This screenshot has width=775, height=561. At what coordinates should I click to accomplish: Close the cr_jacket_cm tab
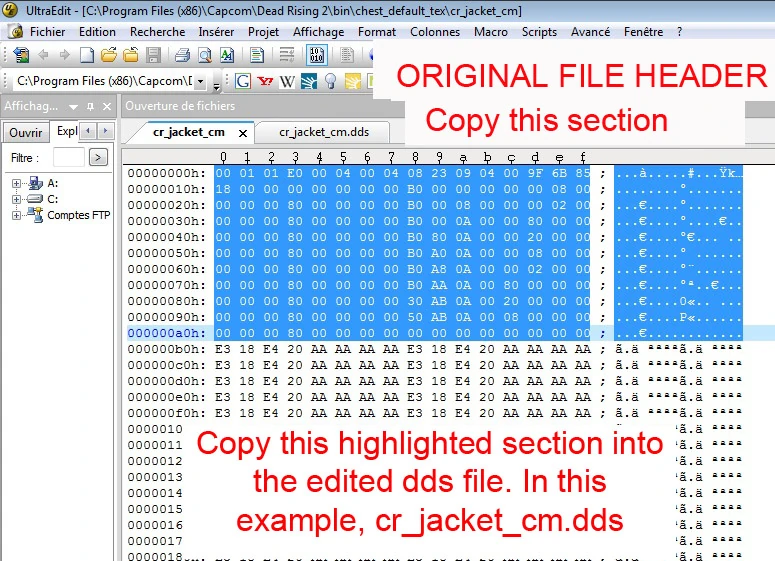(243, 133)
